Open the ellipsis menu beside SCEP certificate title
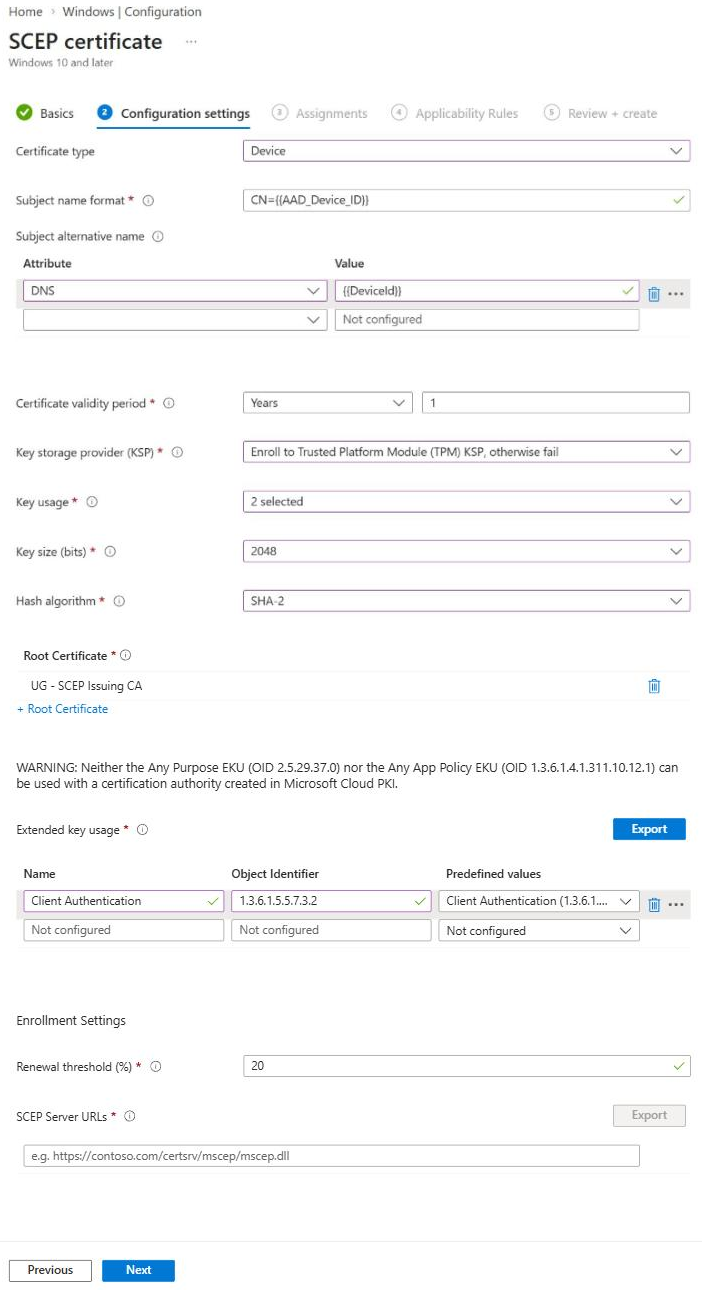Viewport: 702px width, 1290px height. (191, 42)
